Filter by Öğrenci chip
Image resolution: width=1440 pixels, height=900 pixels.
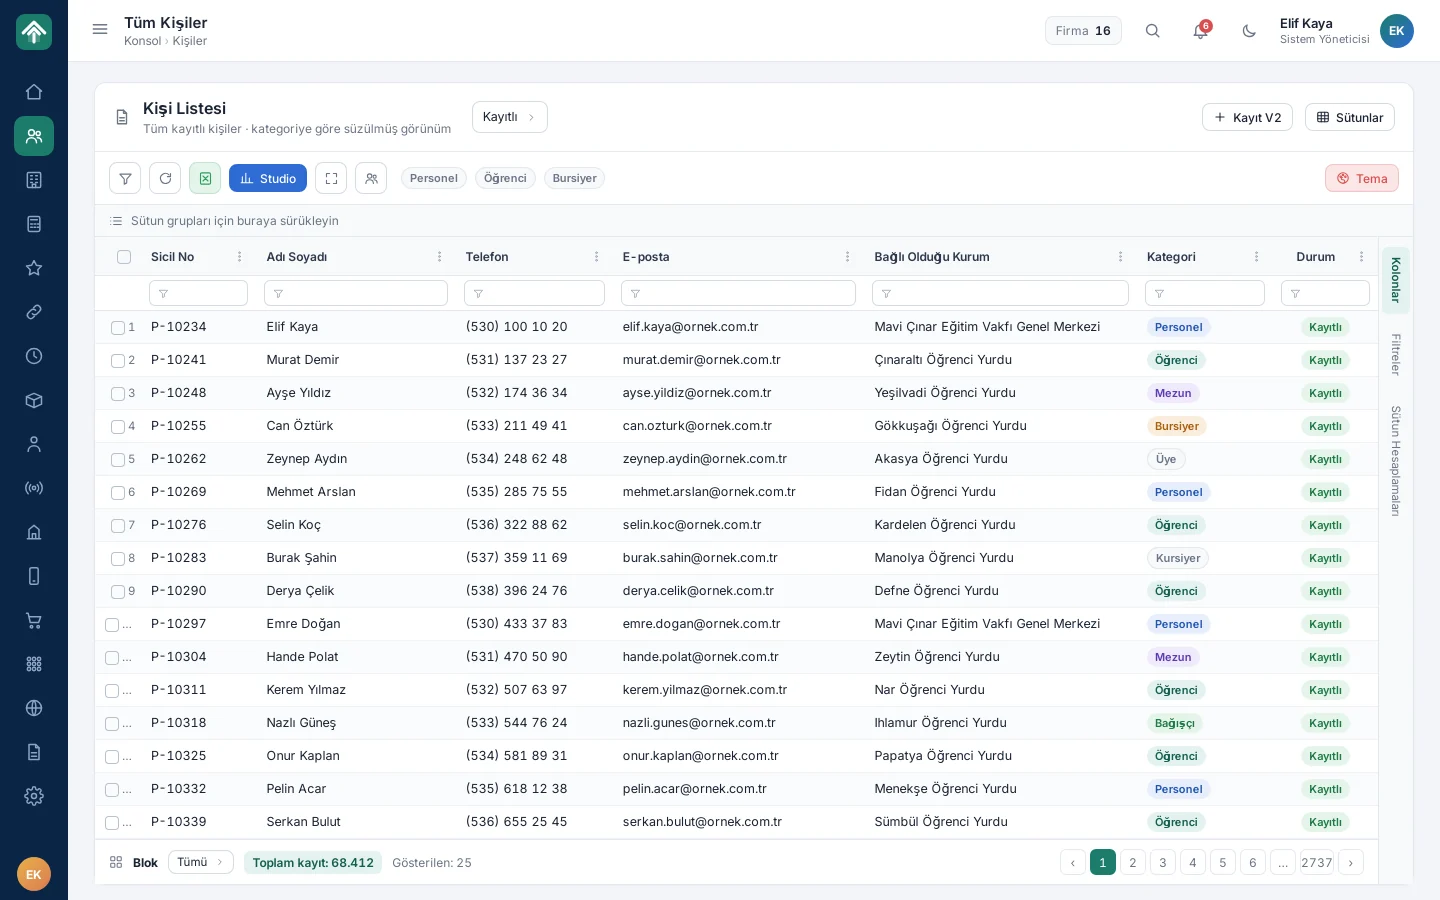505,178
